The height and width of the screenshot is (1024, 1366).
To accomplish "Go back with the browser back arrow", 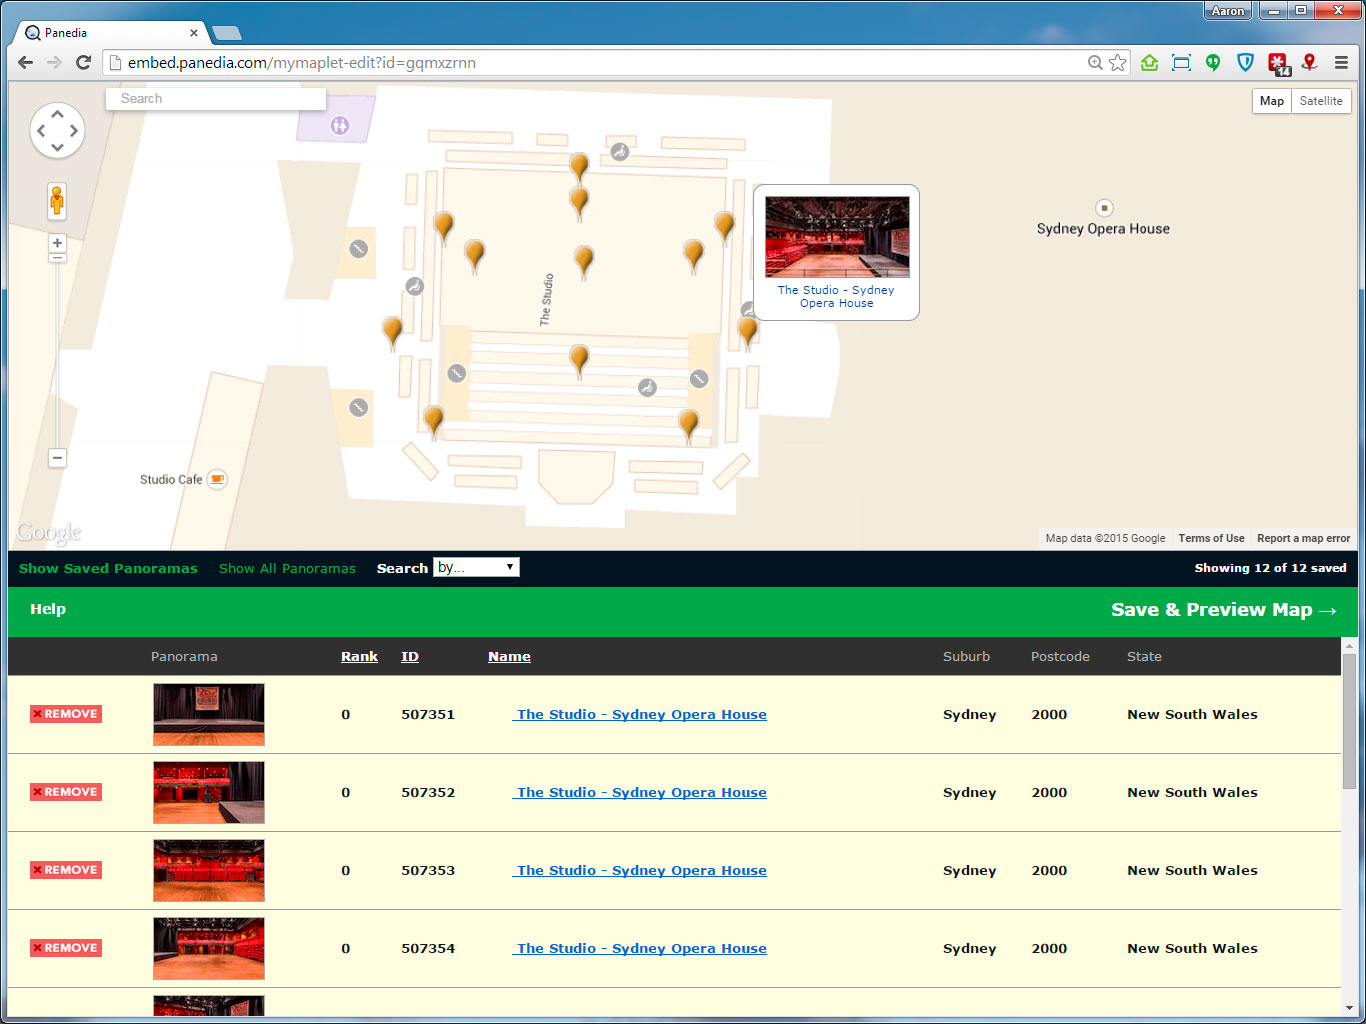I will click(x=26, y=62).
